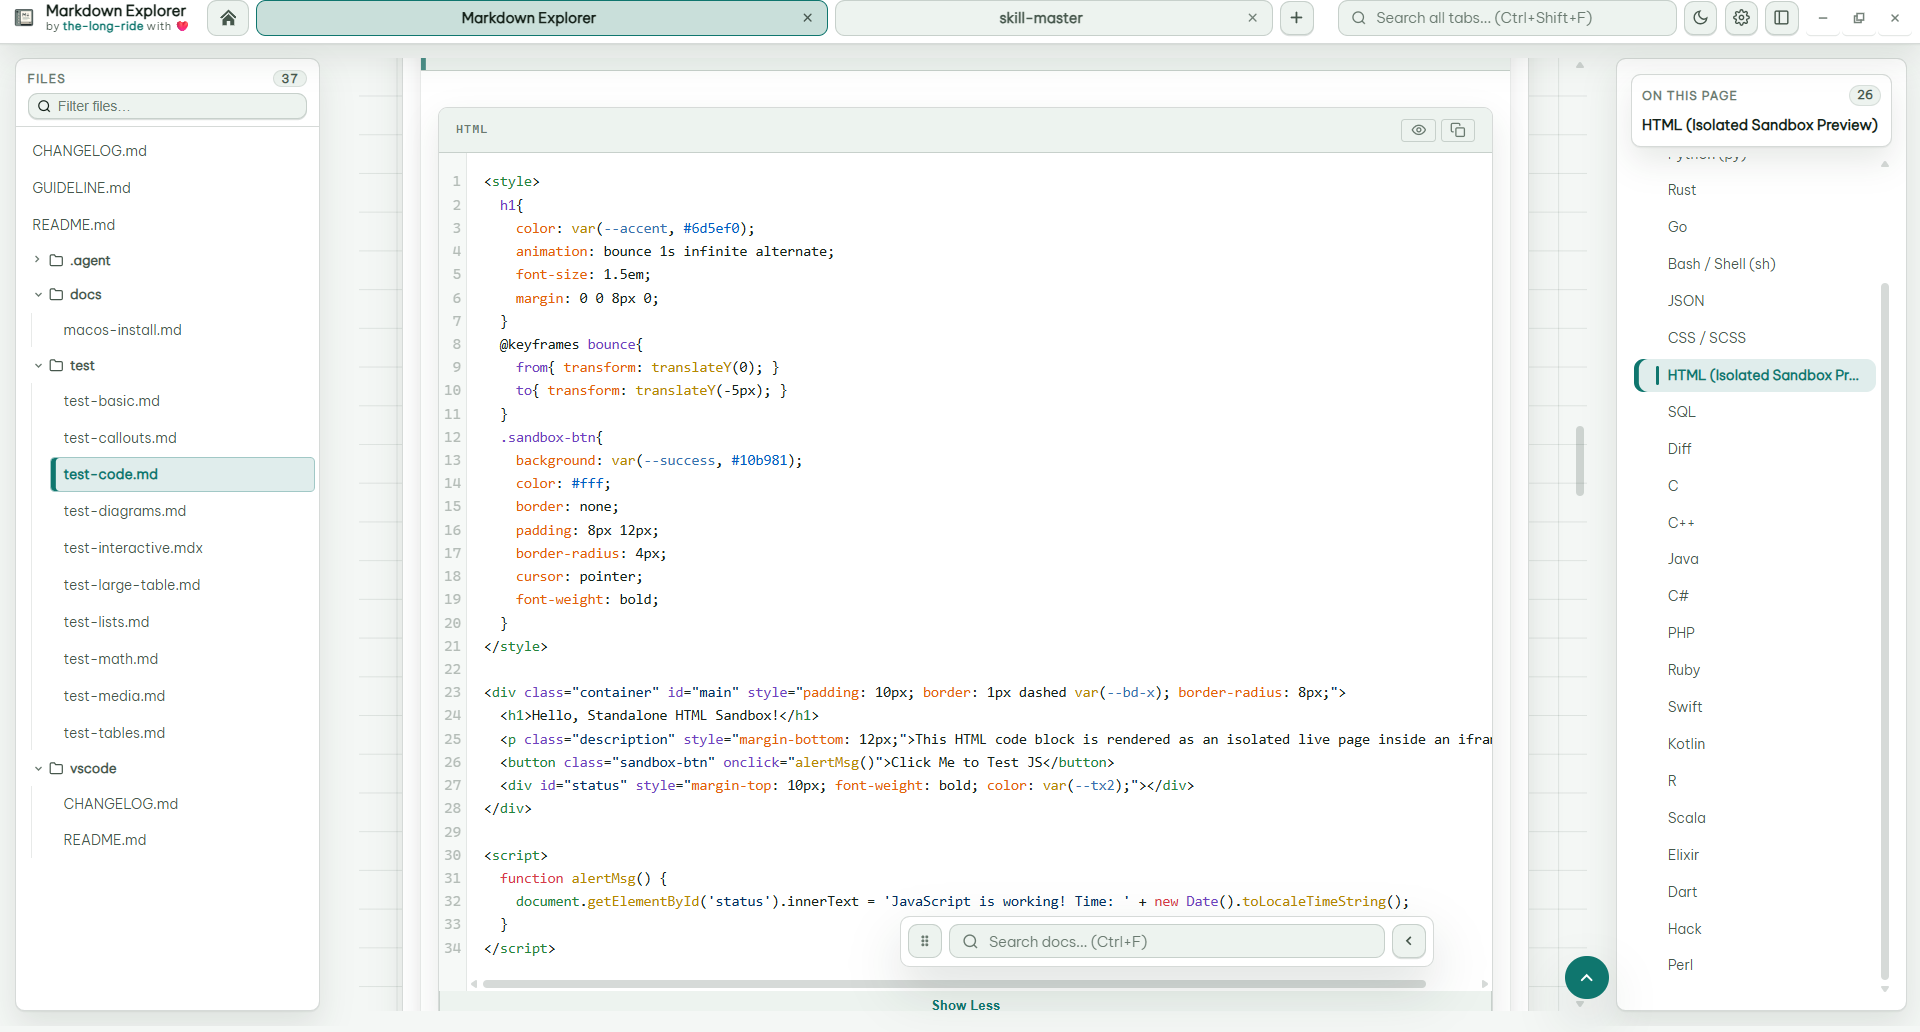1920x1032 pixels.
Task: Open a new tab with plus icon
Action: coord(1296,18)
